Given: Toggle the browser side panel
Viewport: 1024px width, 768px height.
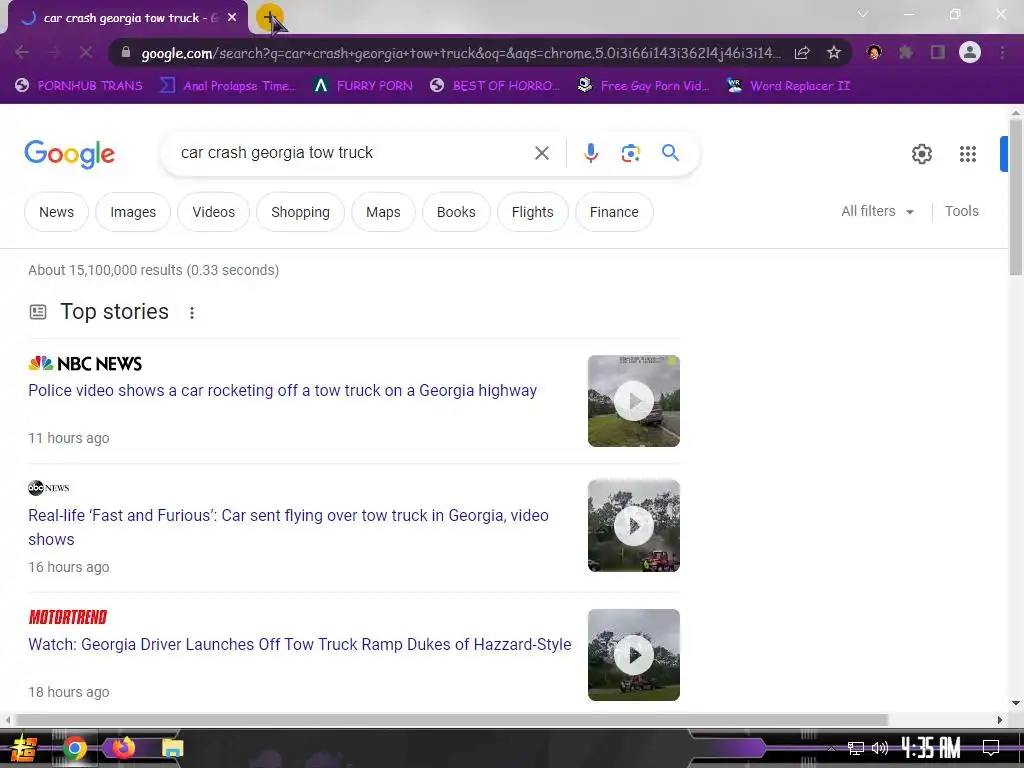Looking at the screenshot, I should [938, 52].
